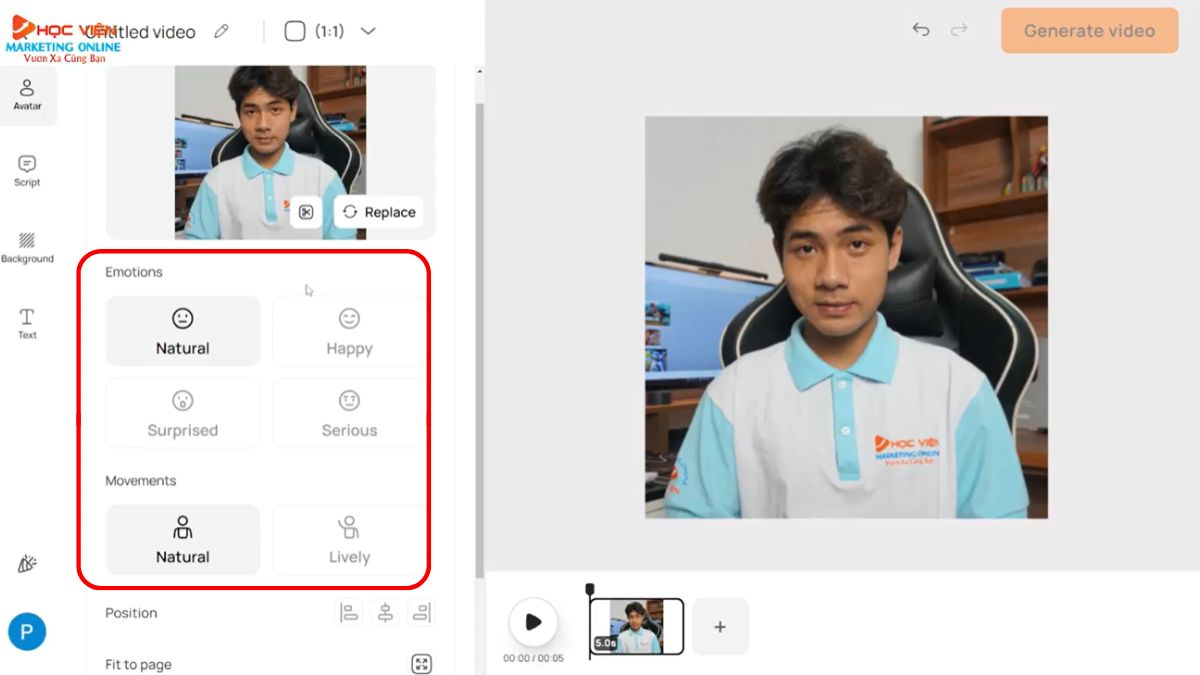Click the undo arrow icon
Viewport: 1200px width, 675px height.
click(921, 30)
